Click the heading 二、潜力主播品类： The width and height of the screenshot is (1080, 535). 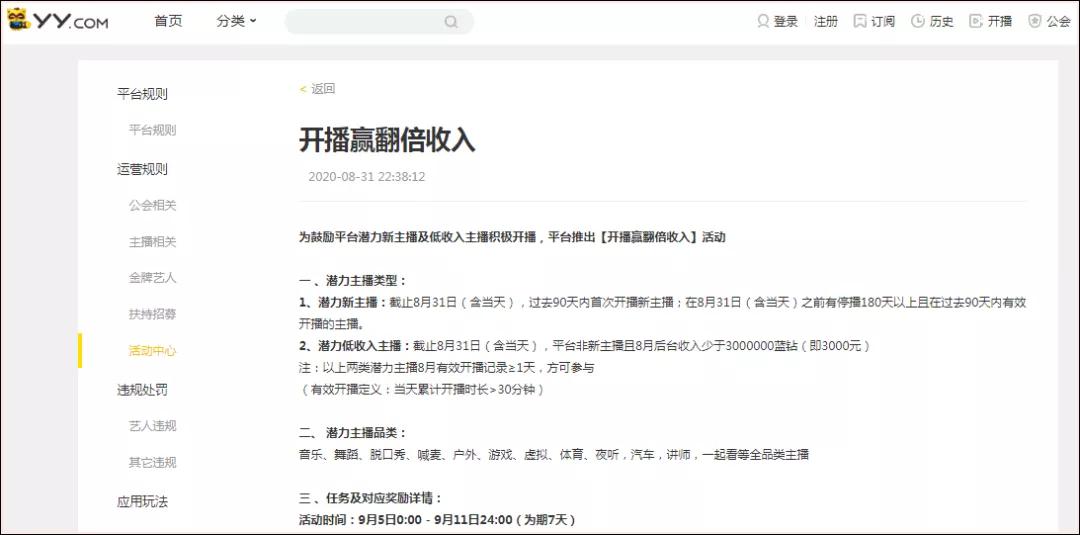pyautogui.click(x=353, y=433)
